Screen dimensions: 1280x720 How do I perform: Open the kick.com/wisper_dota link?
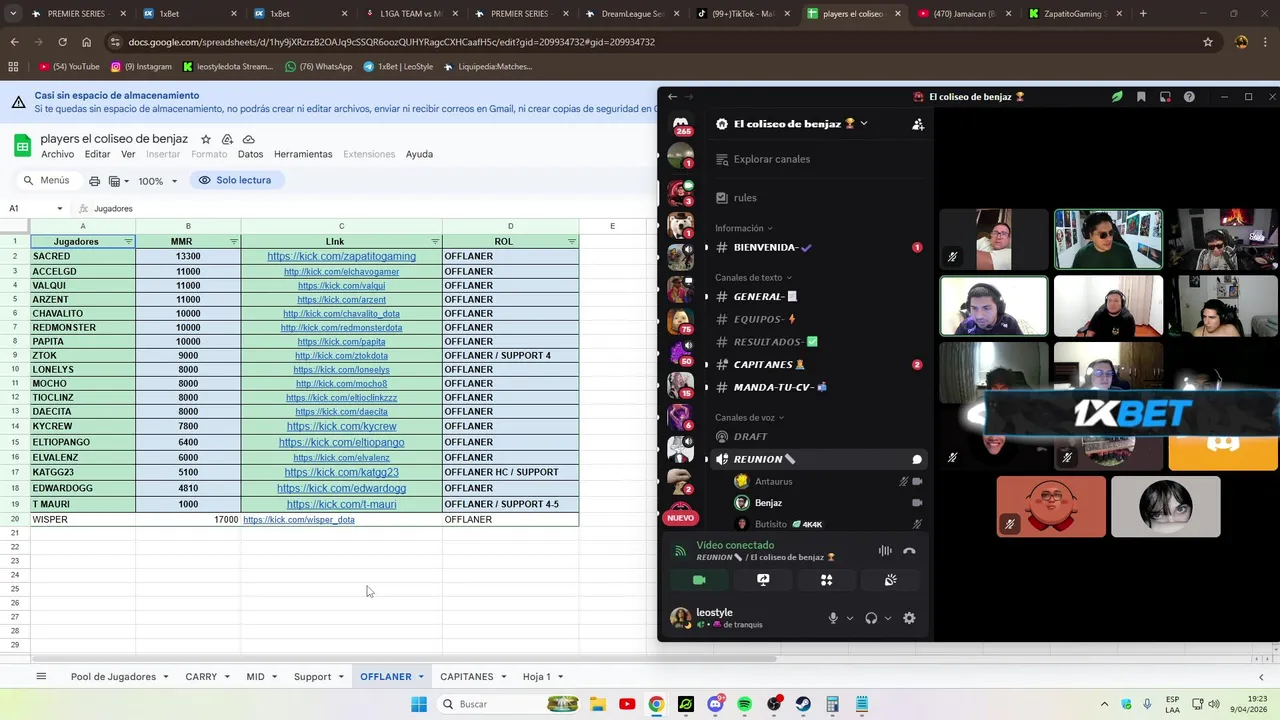pos(299,520)
